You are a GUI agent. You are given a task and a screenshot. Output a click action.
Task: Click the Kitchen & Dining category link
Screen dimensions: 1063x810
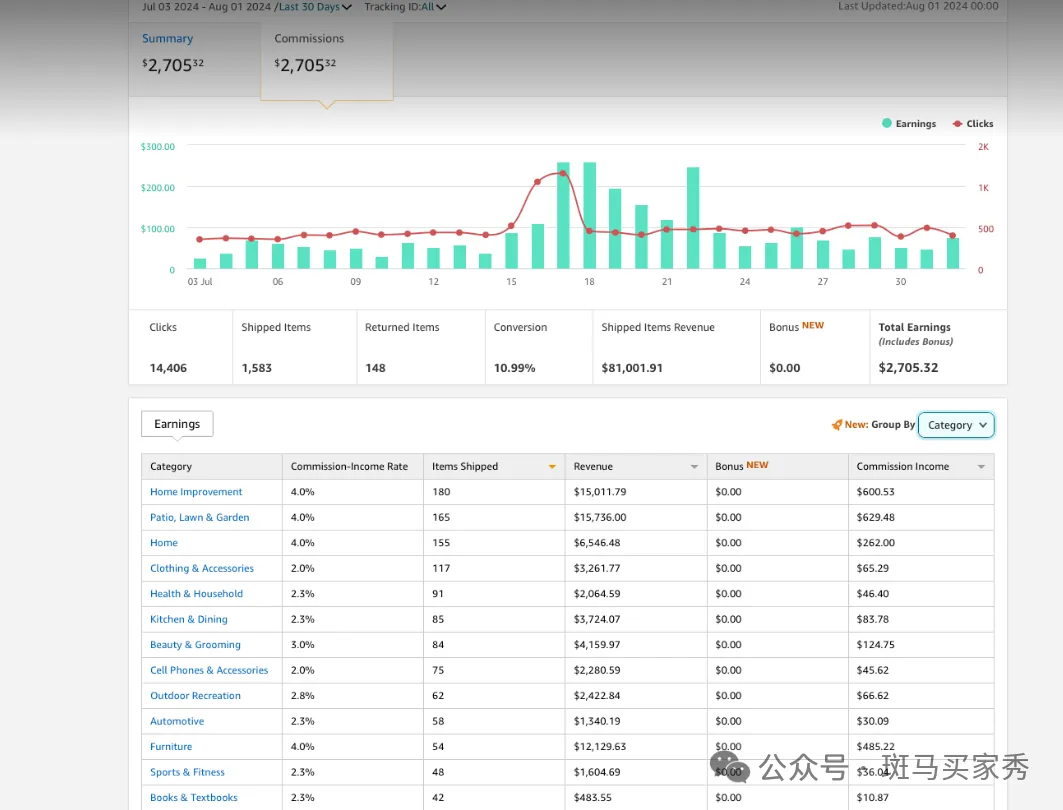[x=188, y=619]
